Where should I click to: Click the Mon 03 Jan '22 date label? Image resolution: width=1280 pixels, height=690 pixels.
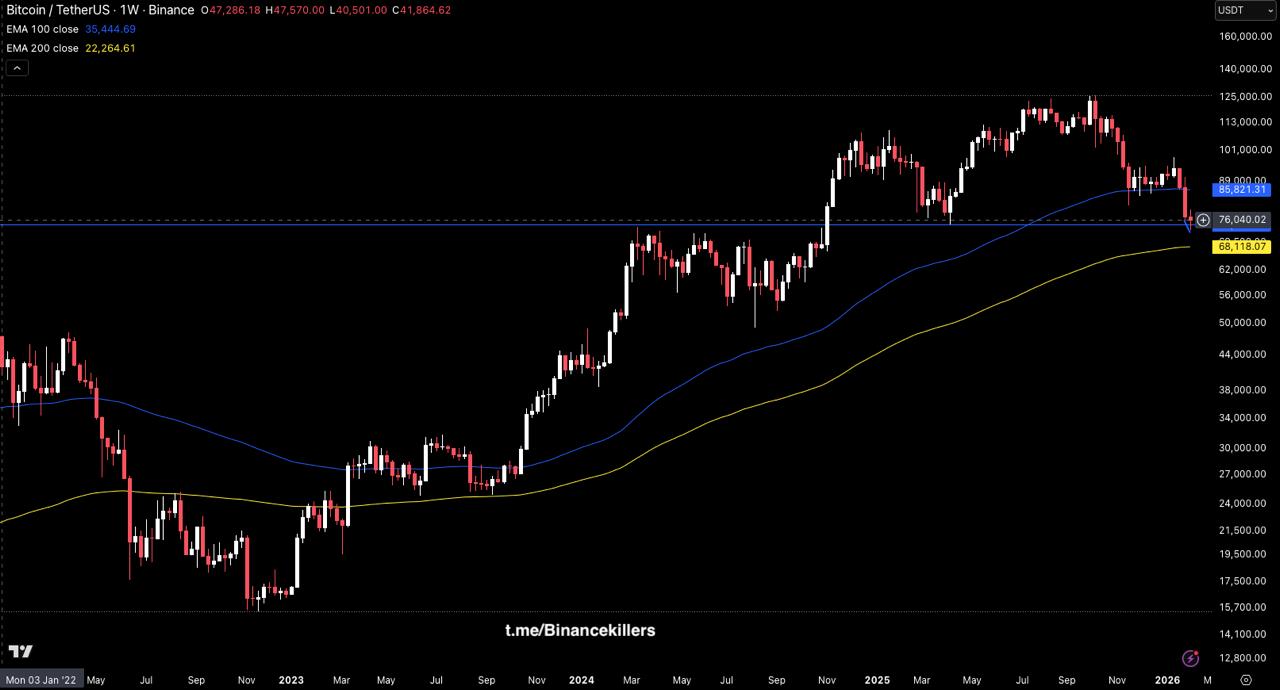[x=41, y=680]
